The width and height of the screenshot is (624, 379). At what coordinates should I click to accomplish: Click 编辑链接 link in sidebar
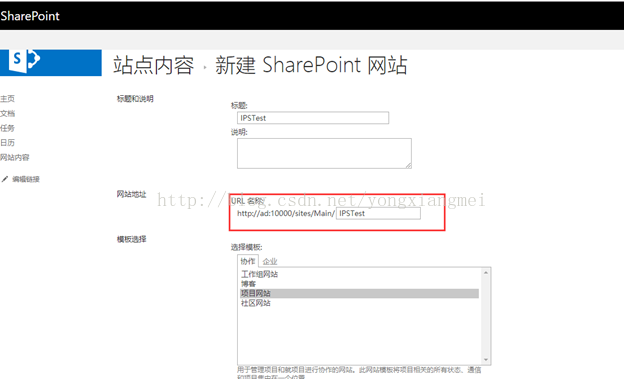click(x=26, y=179)
